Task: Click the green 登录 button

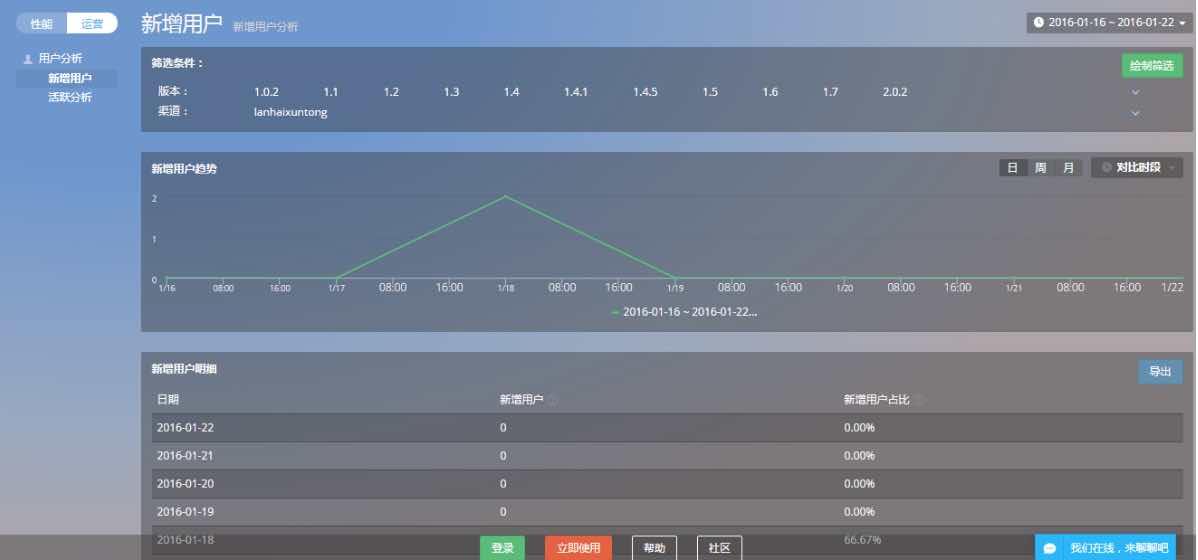Action: [502, 548]
